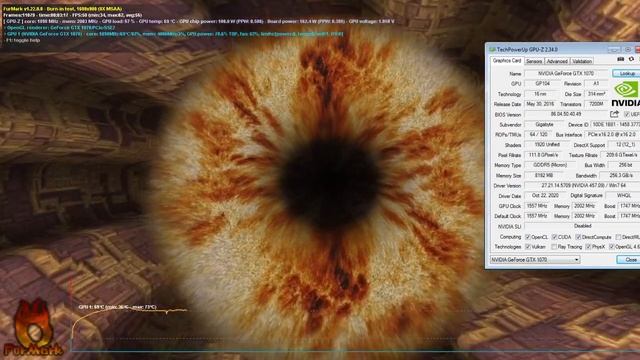Click the Die Size value 314 mm²
Viewport: 640px width, 360px height.
click(x=596, y=94)
